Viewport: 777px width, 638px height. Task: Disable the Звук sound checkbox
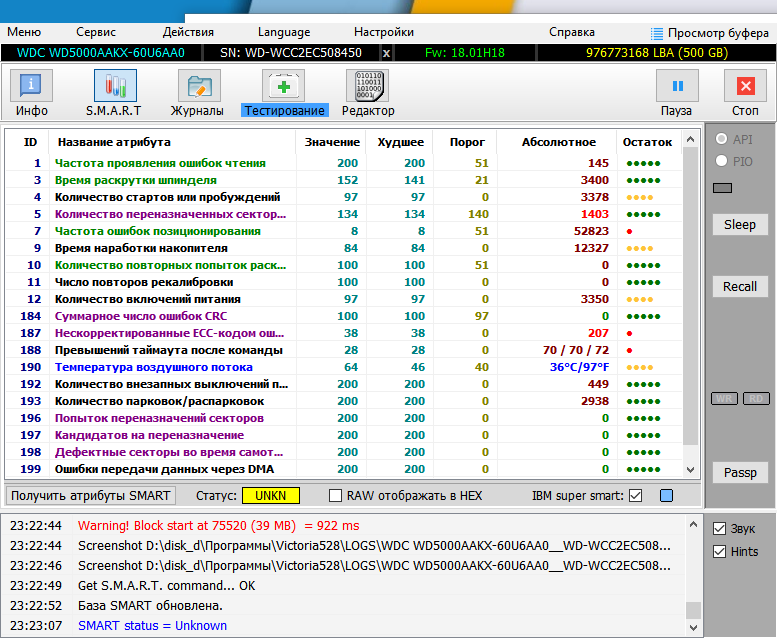tap(720, 528)
